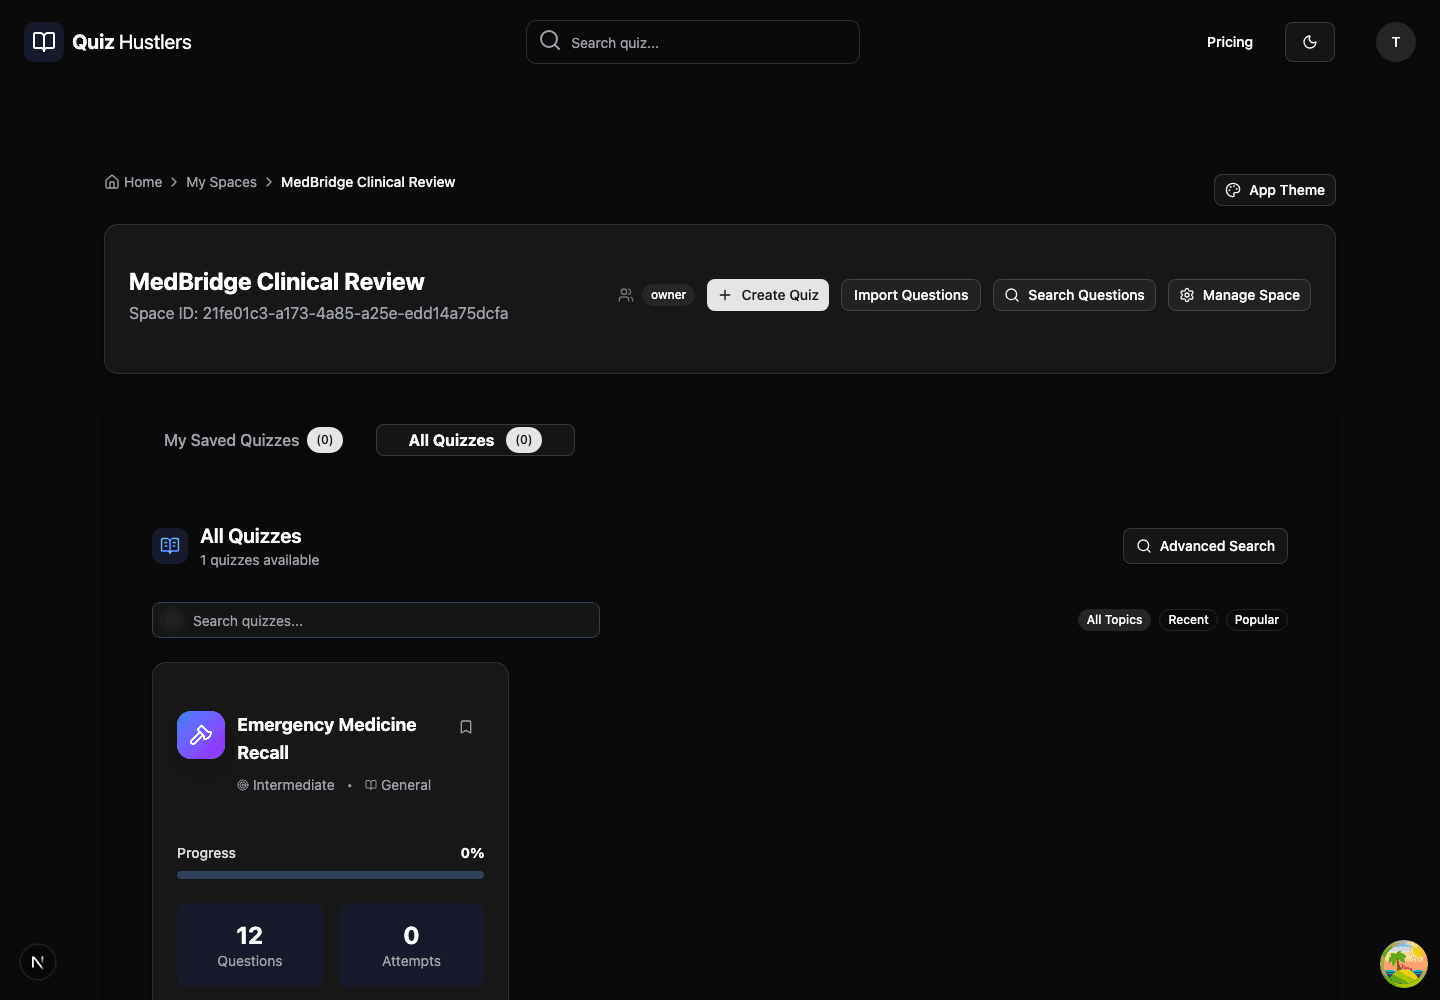This screenshot has height=1000, width=1440.
Task: Click the 0 Attempts stat tile
Action: click(x=411, y=945)
